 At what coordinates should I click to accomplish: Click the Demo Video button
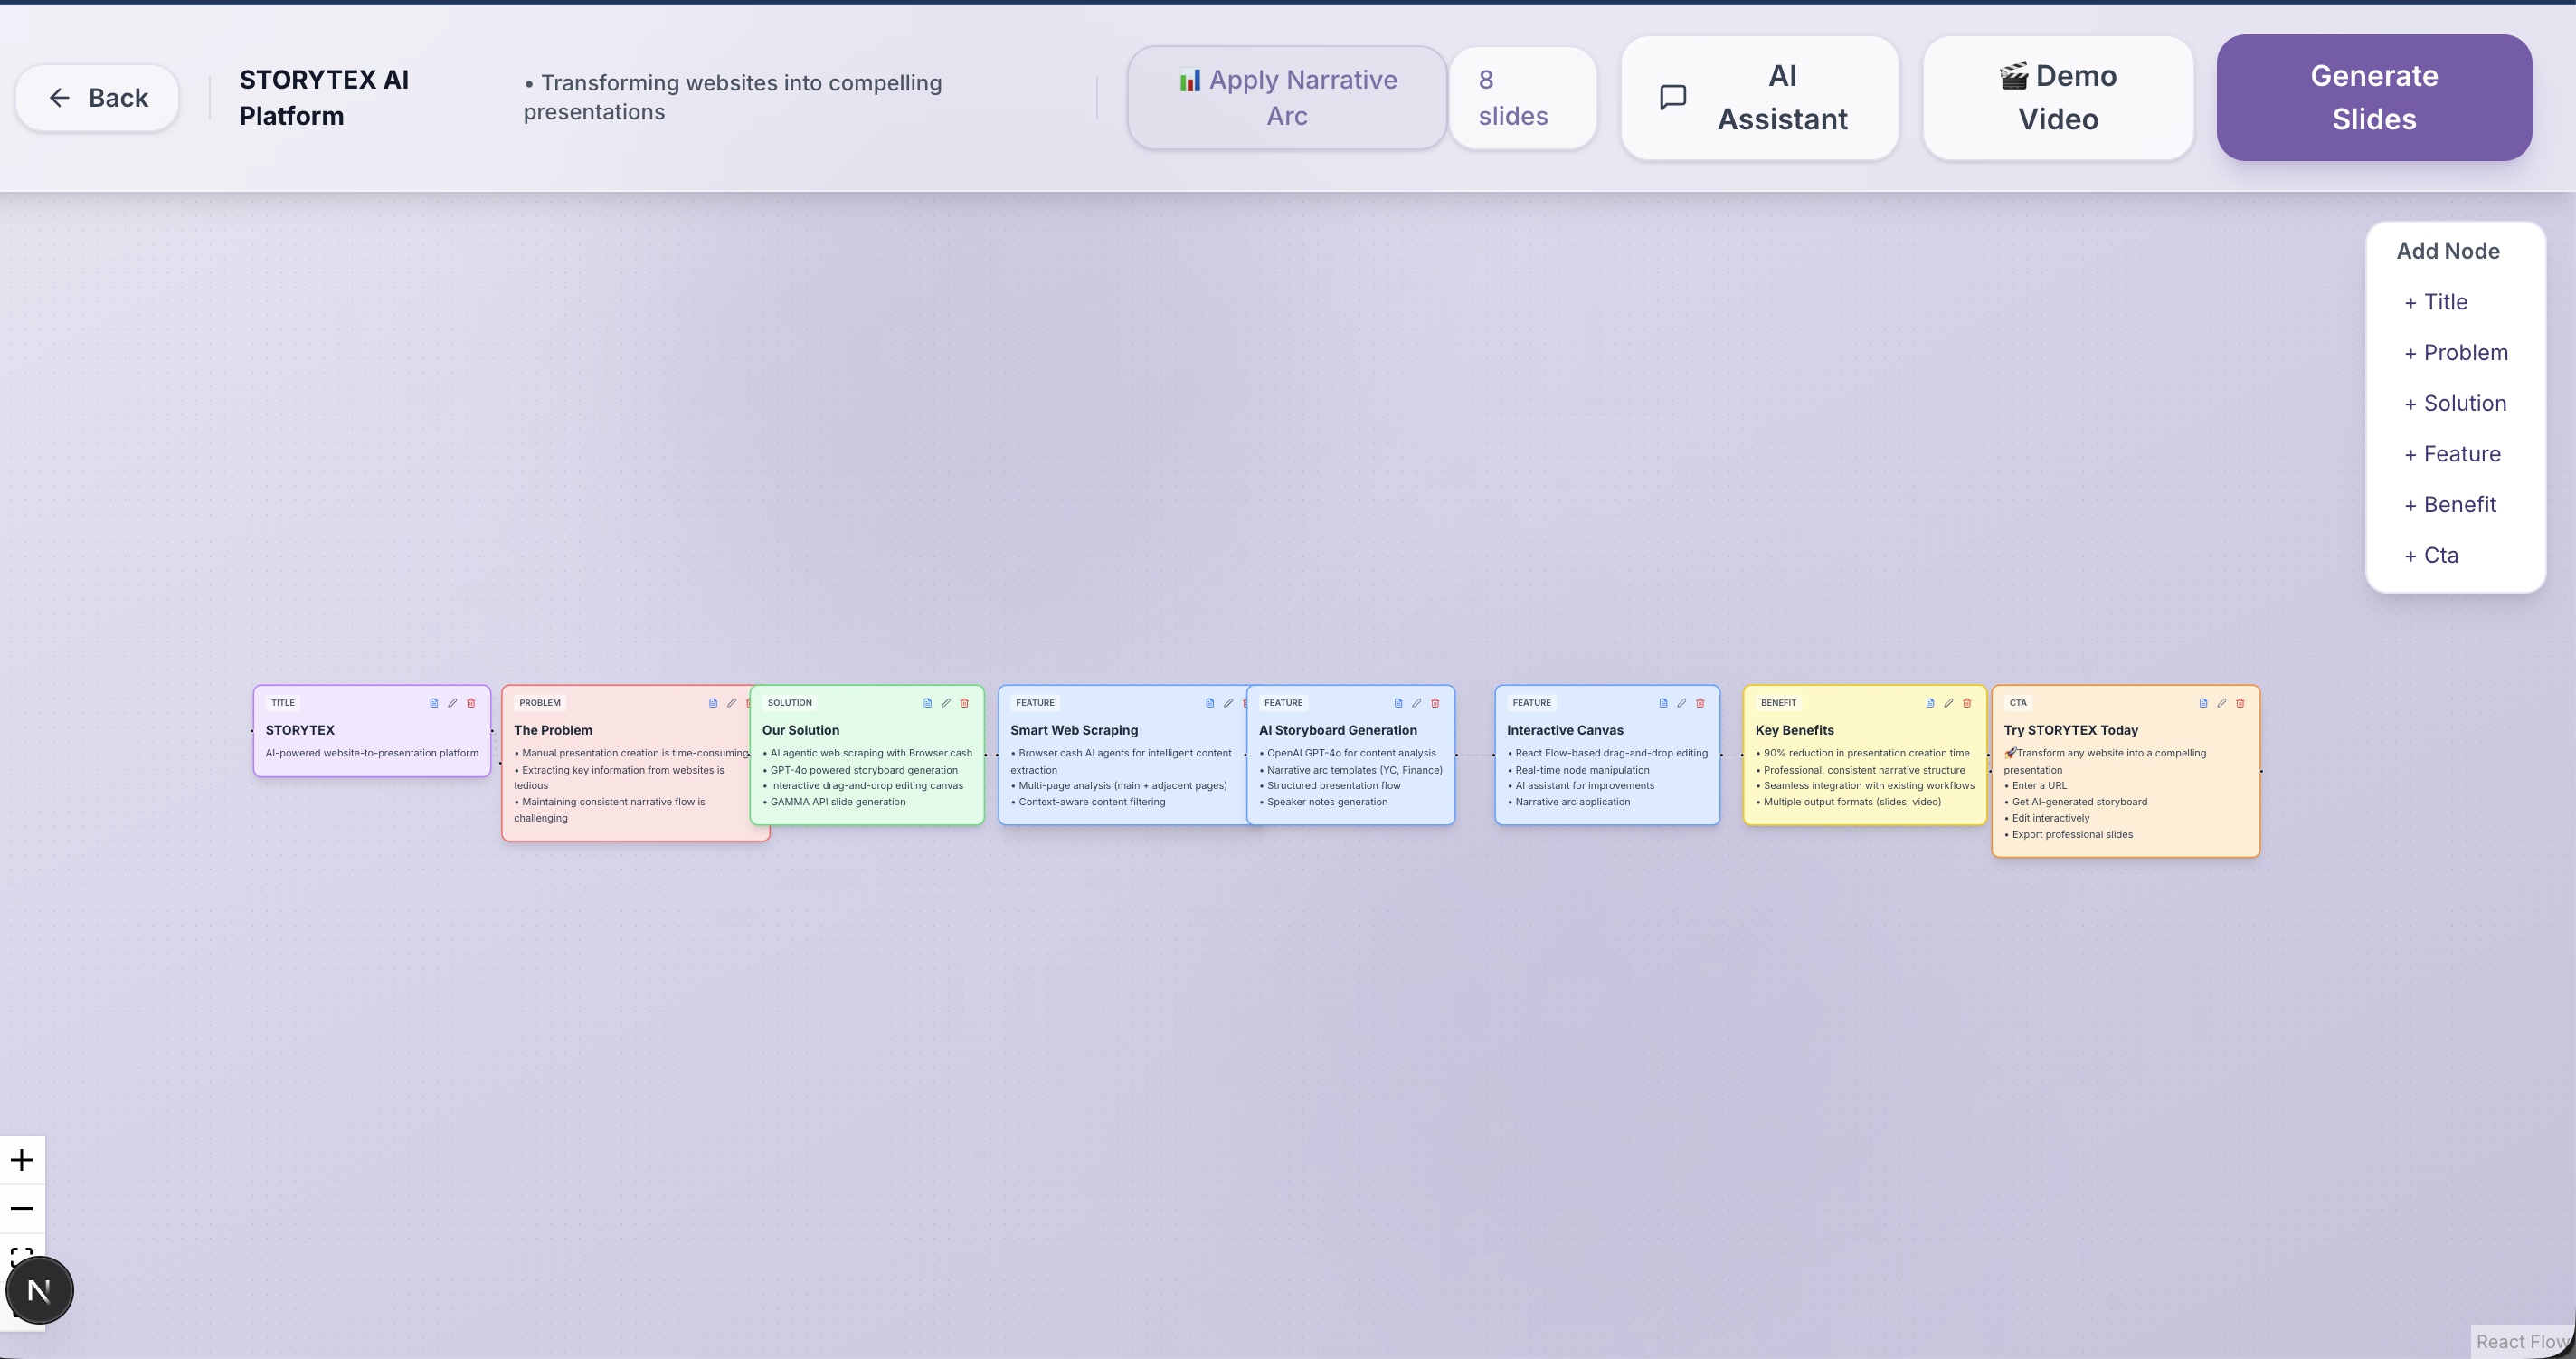(2057, 98)
